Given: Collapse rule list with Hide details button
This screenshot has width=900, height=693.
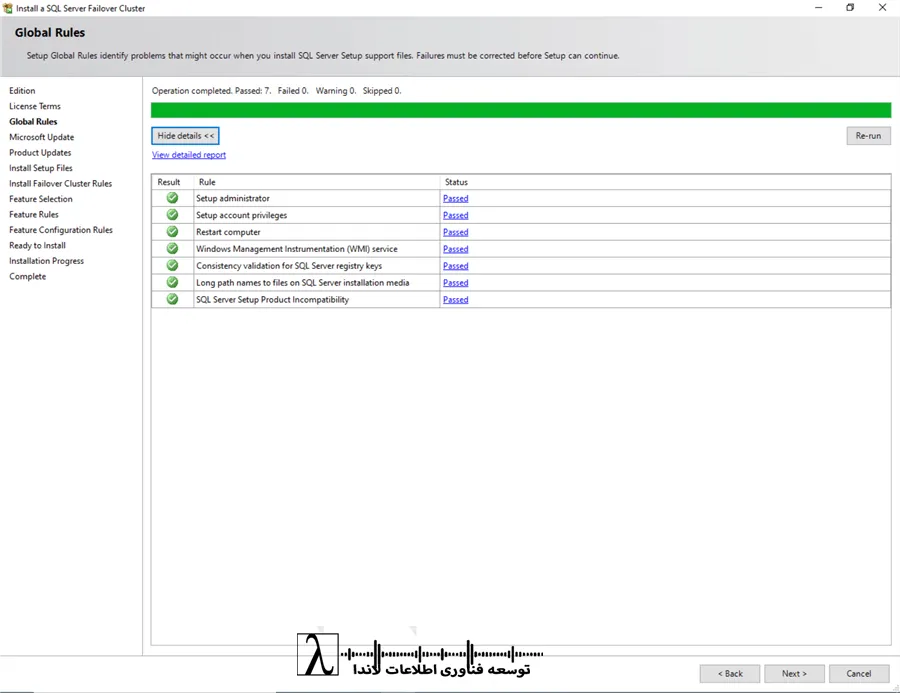Looking at the screenshot, I should point(185,136).
